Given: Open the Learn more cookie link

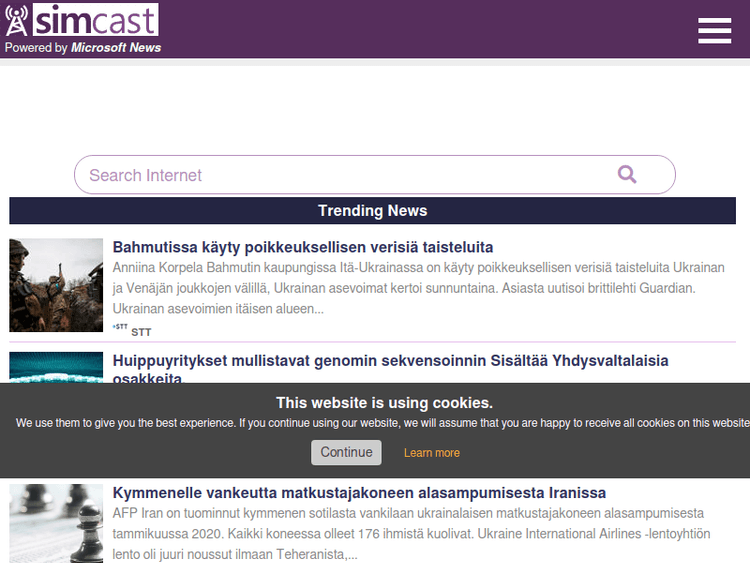Looking at the screenshot, I should coord(431,453).
